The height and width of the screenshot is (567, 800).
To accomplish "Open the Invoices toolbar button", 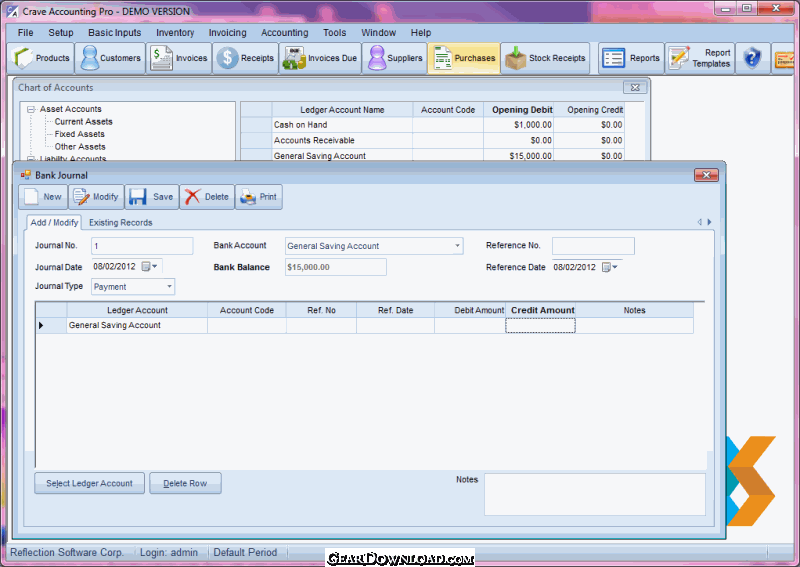I will click(179, 58).
